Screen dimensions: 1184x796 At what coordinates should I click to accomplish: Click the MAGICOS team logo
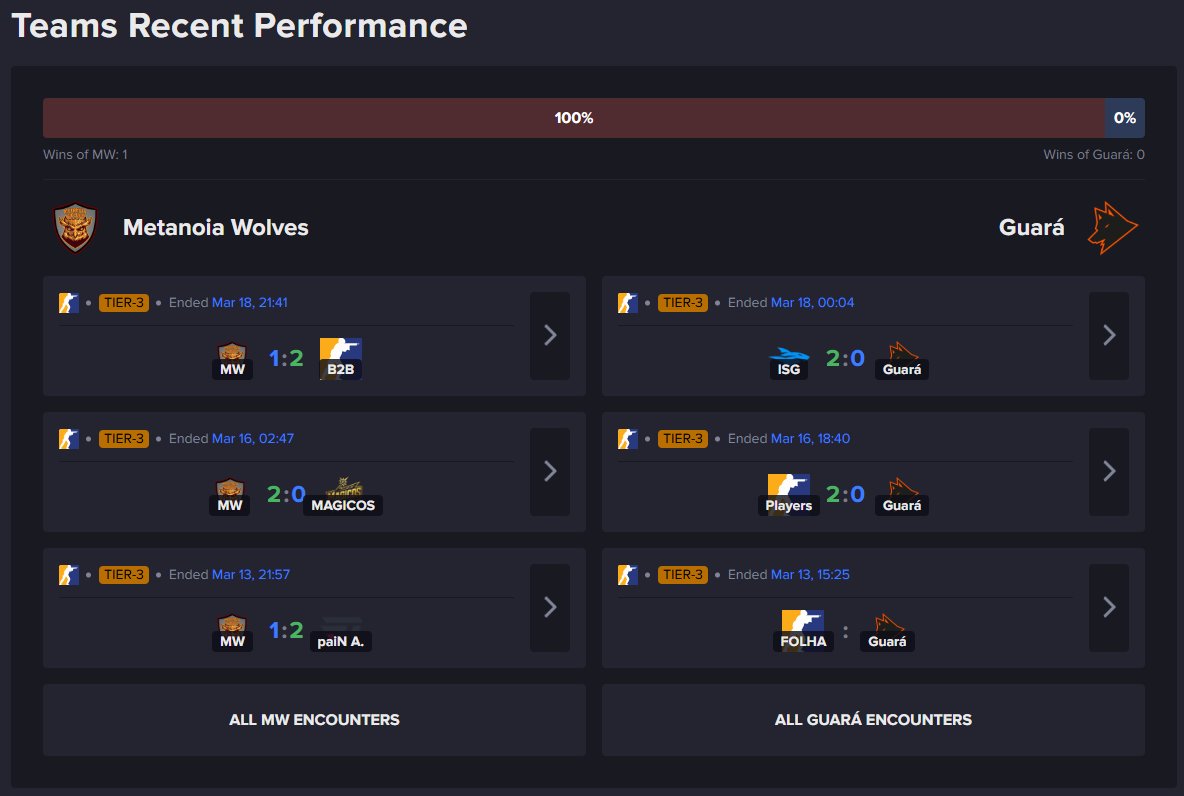343,487
